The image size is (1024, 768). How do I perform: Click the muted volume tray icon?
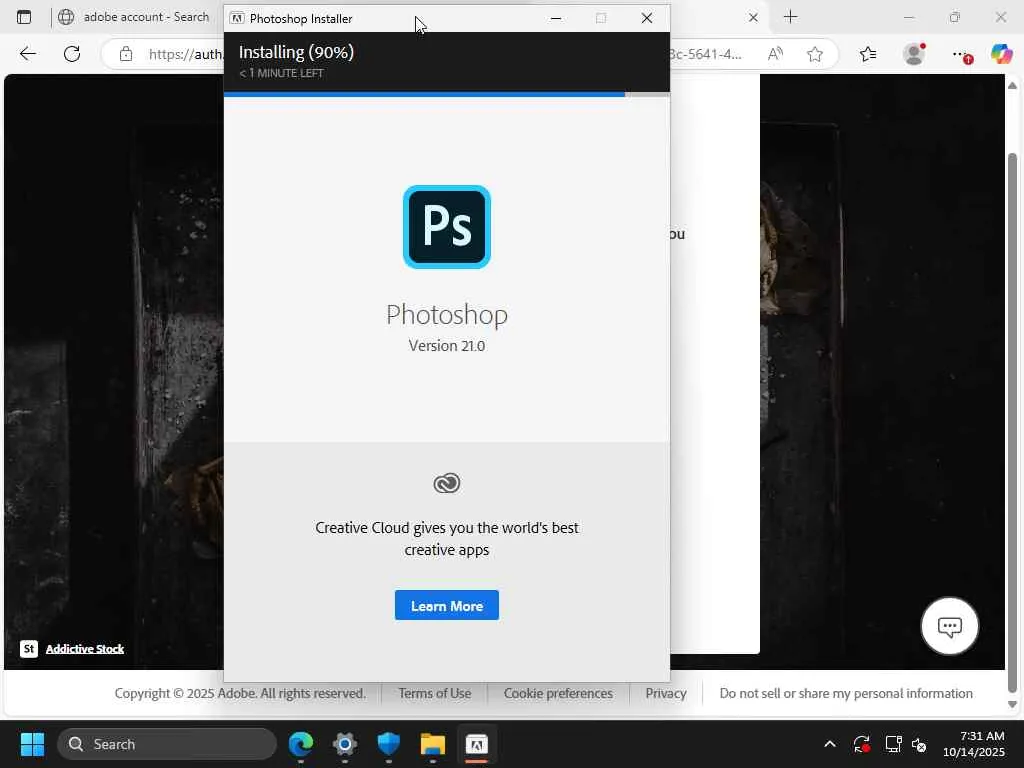(x=919, y=744)
